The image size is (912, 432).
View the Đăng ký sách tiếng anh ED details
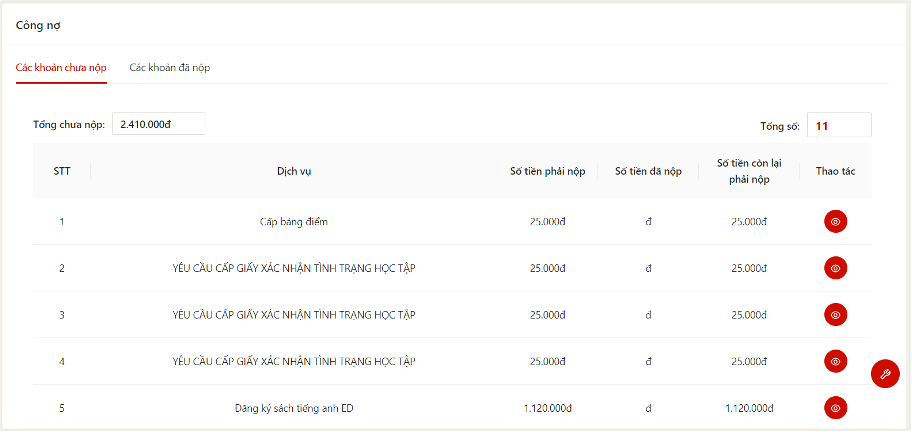[x=835, y=407]
